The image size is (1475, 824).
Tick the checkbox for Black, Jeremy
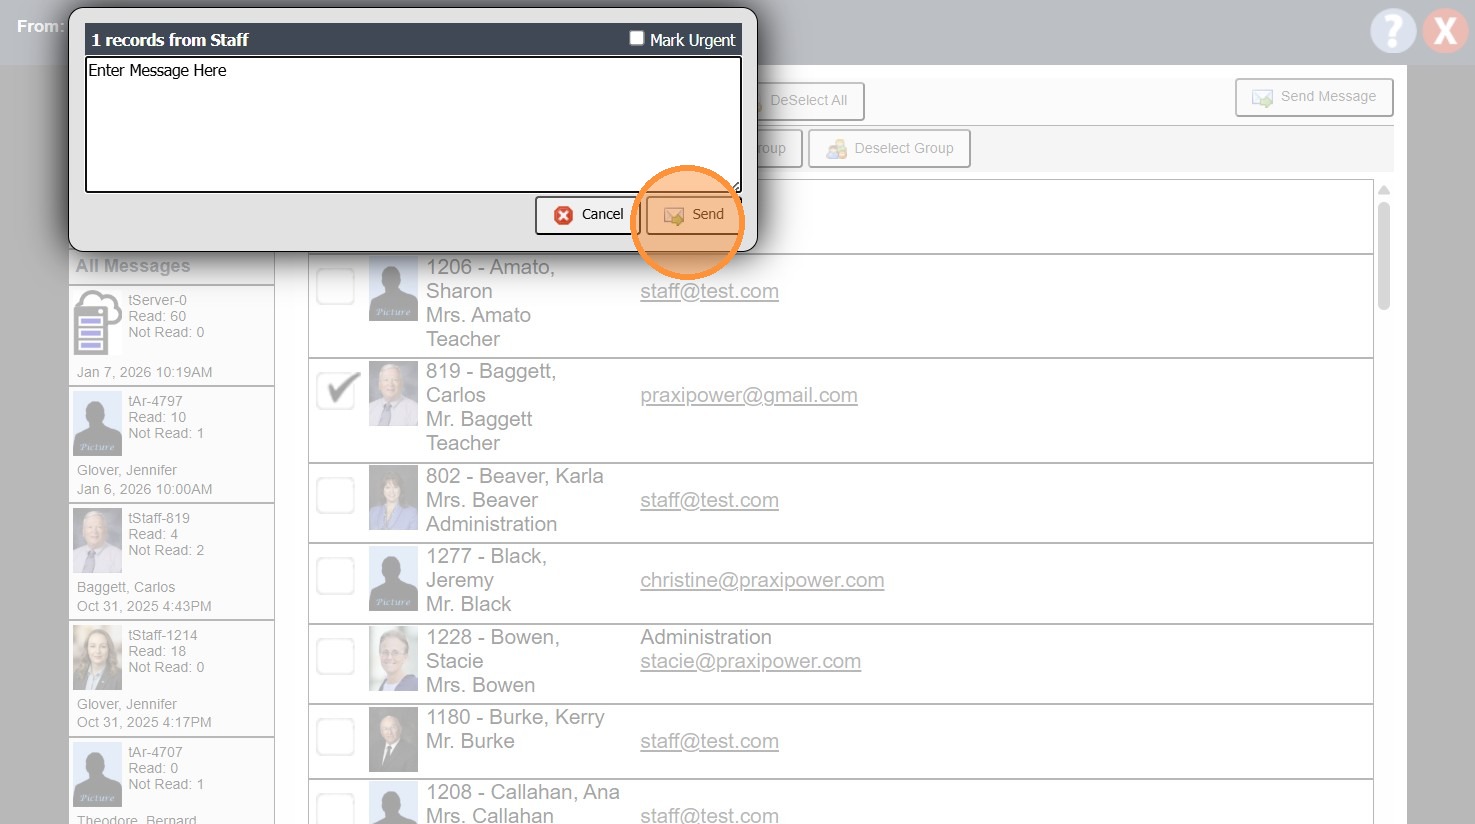click(x=336, y=576)
